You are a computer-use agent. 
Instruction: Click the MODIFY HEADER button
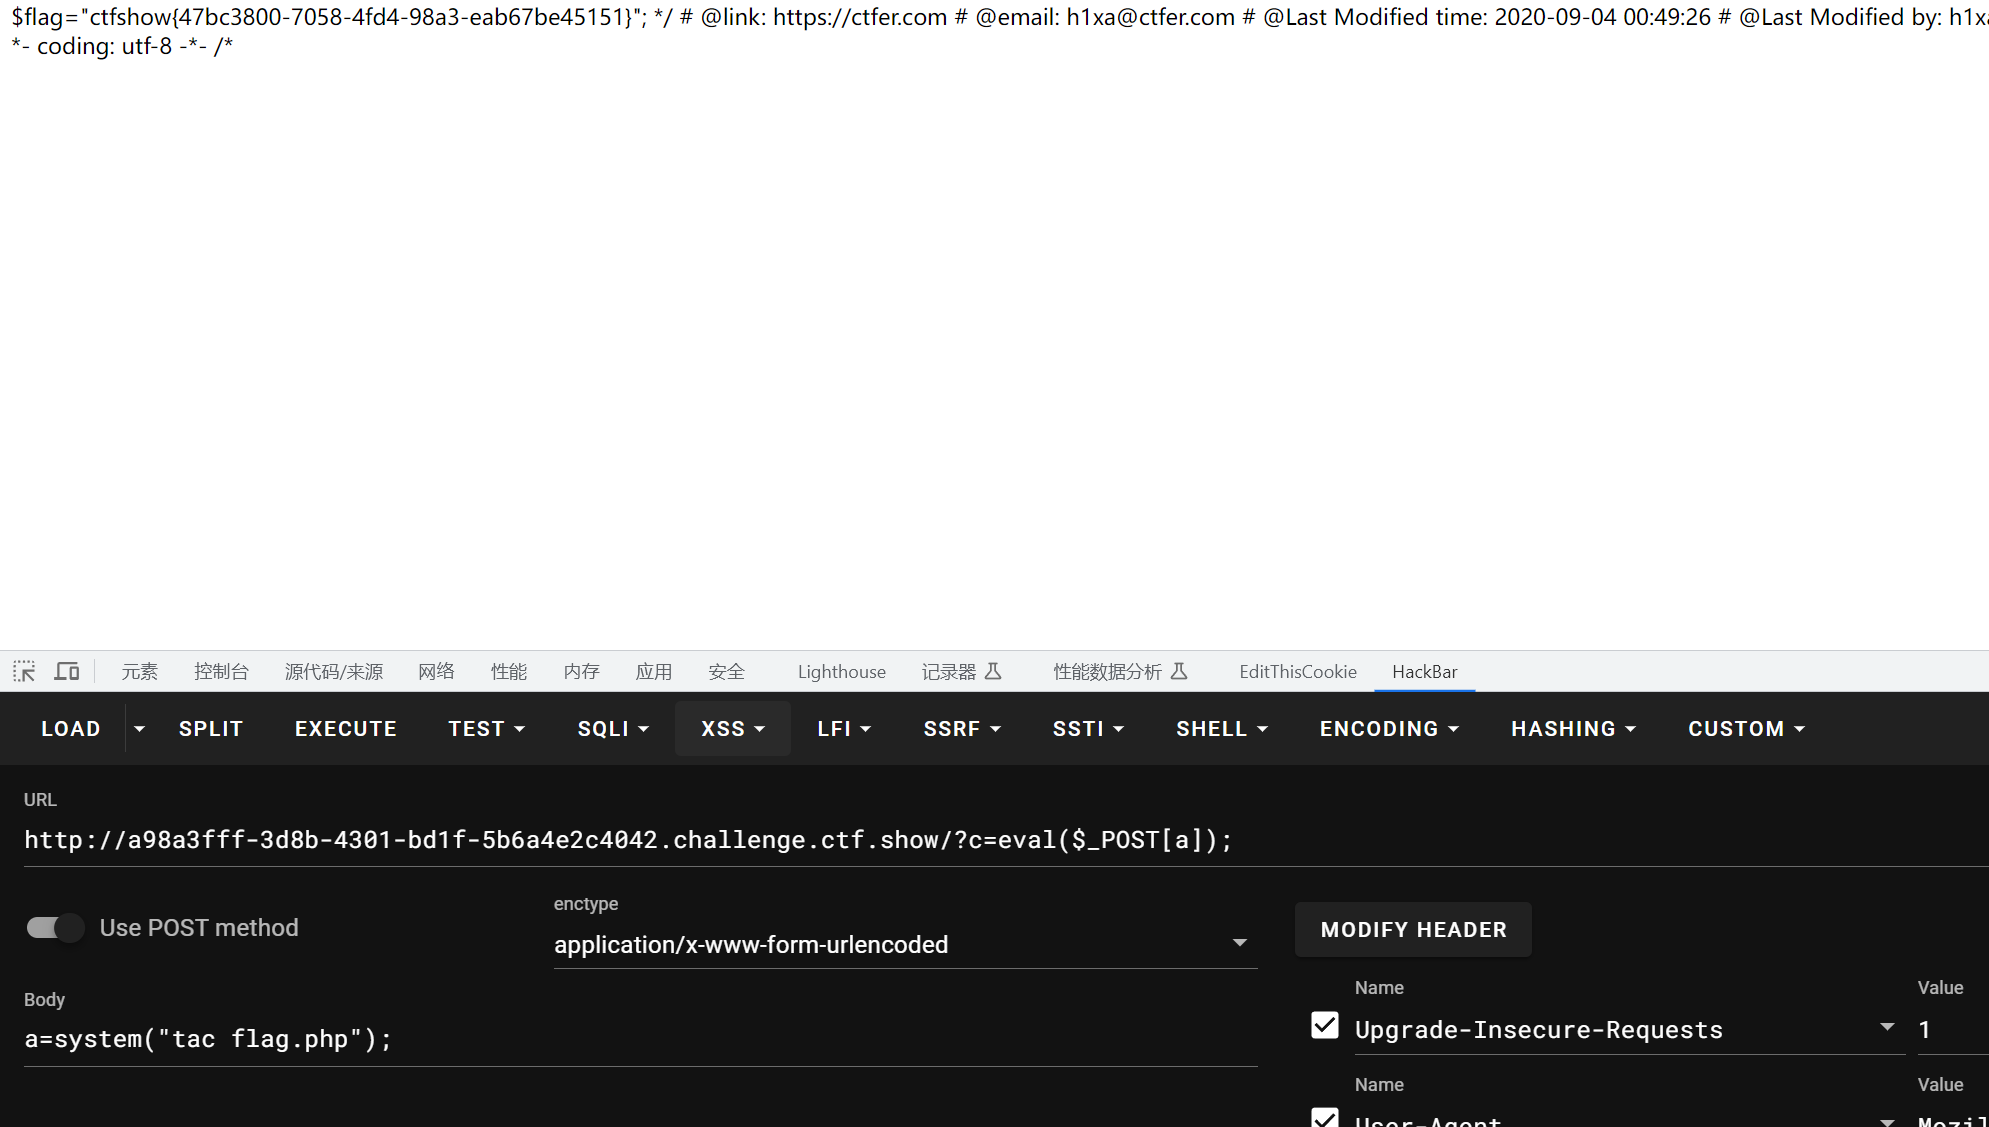click(x=1413, y=930)
